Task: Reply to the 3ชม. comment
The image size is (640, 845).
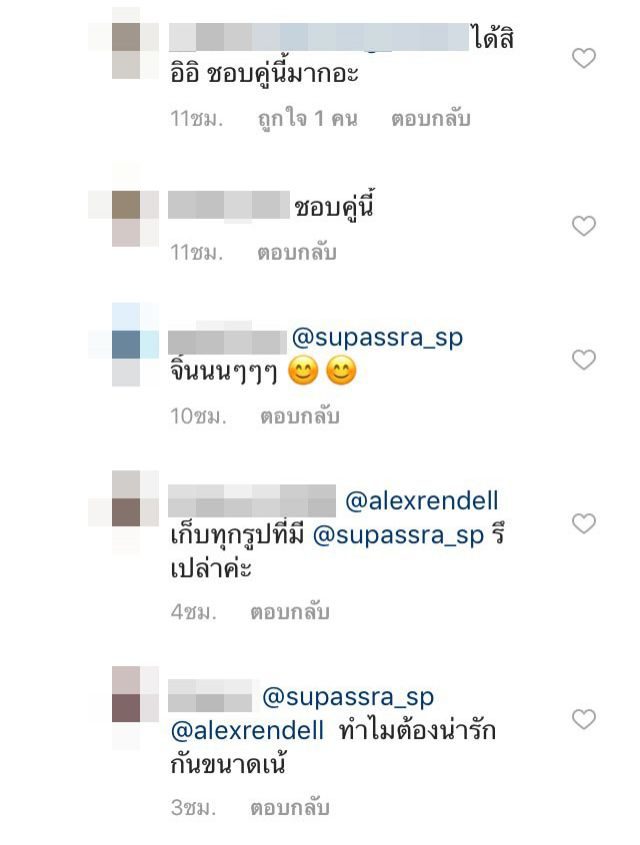Action: [x=290, y=807]
